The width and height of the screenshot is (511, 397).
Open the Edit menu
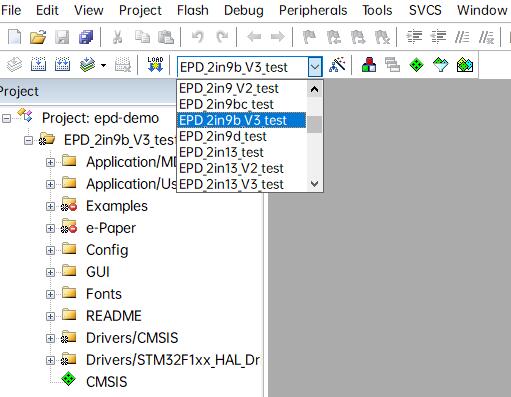(47, 10)
